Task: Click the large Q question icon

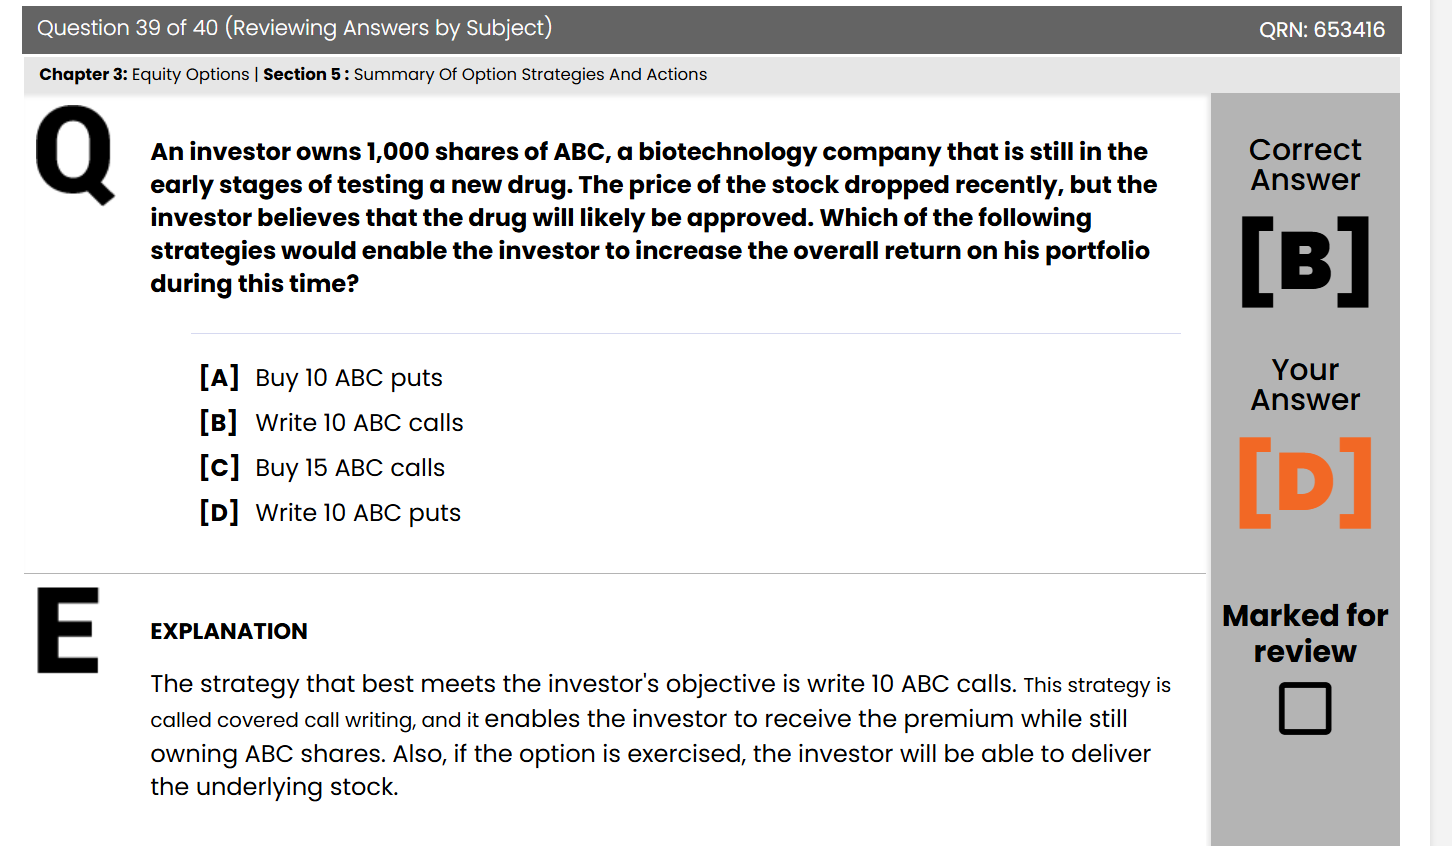Action: tap(74, 155)
